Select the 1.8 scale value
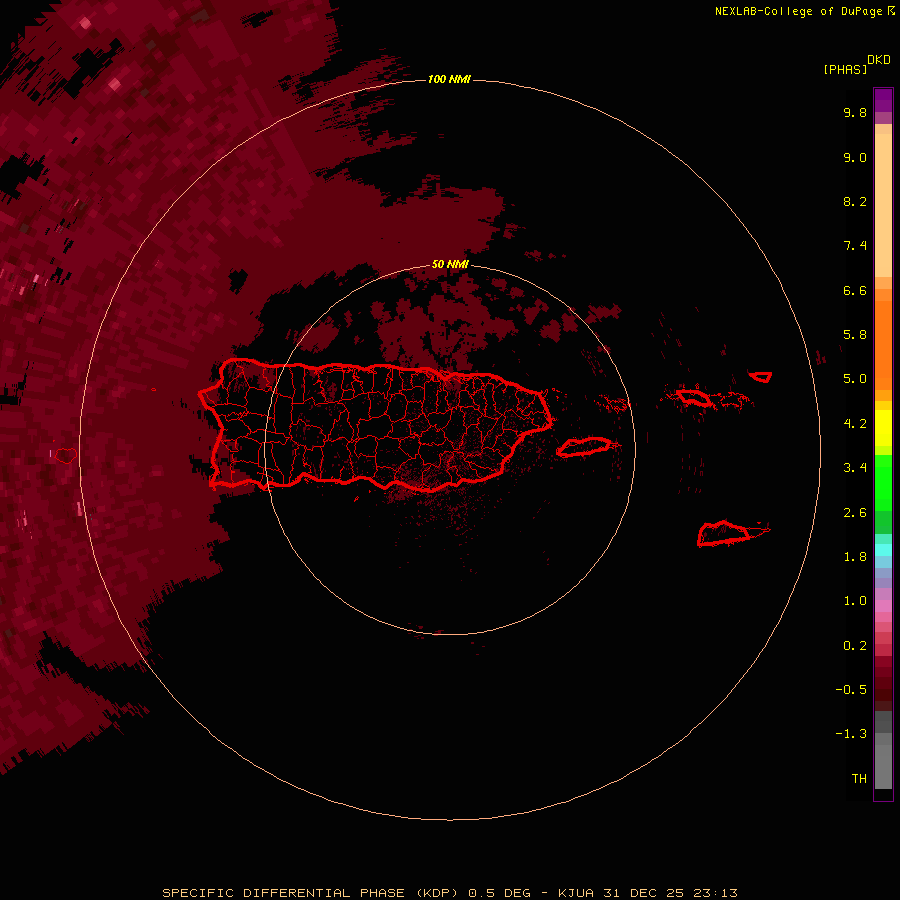 [855, 557]
